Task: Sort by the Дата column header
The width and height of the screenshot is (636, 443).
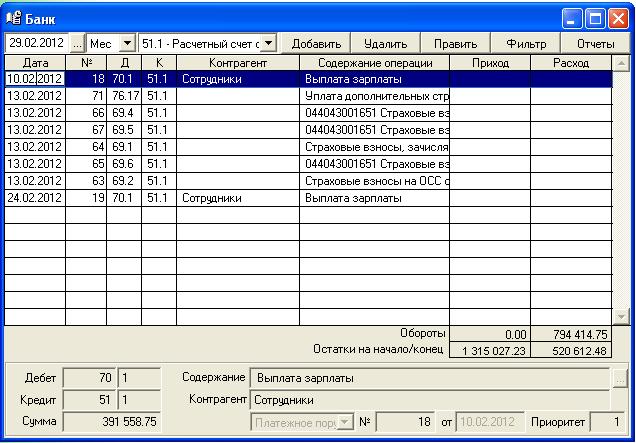Action: [35, 63]
